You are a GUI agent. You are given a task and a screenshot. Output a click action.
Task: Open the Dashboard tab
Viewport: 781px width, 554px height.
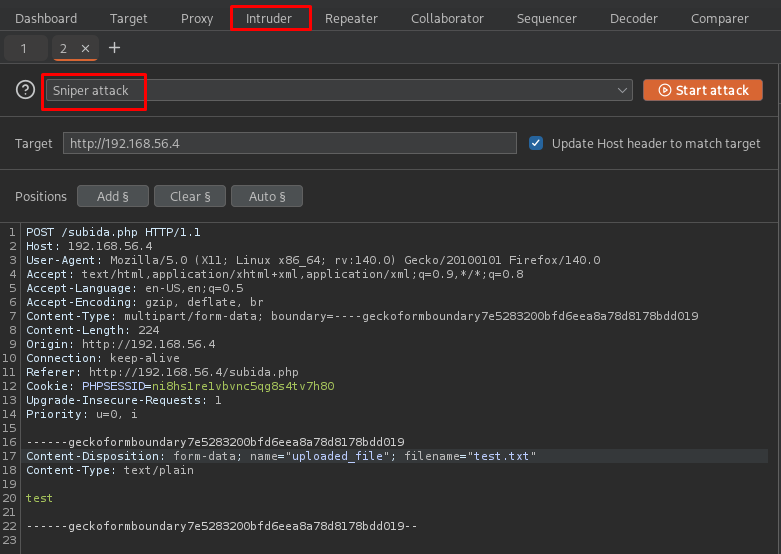tap(46, 18)
